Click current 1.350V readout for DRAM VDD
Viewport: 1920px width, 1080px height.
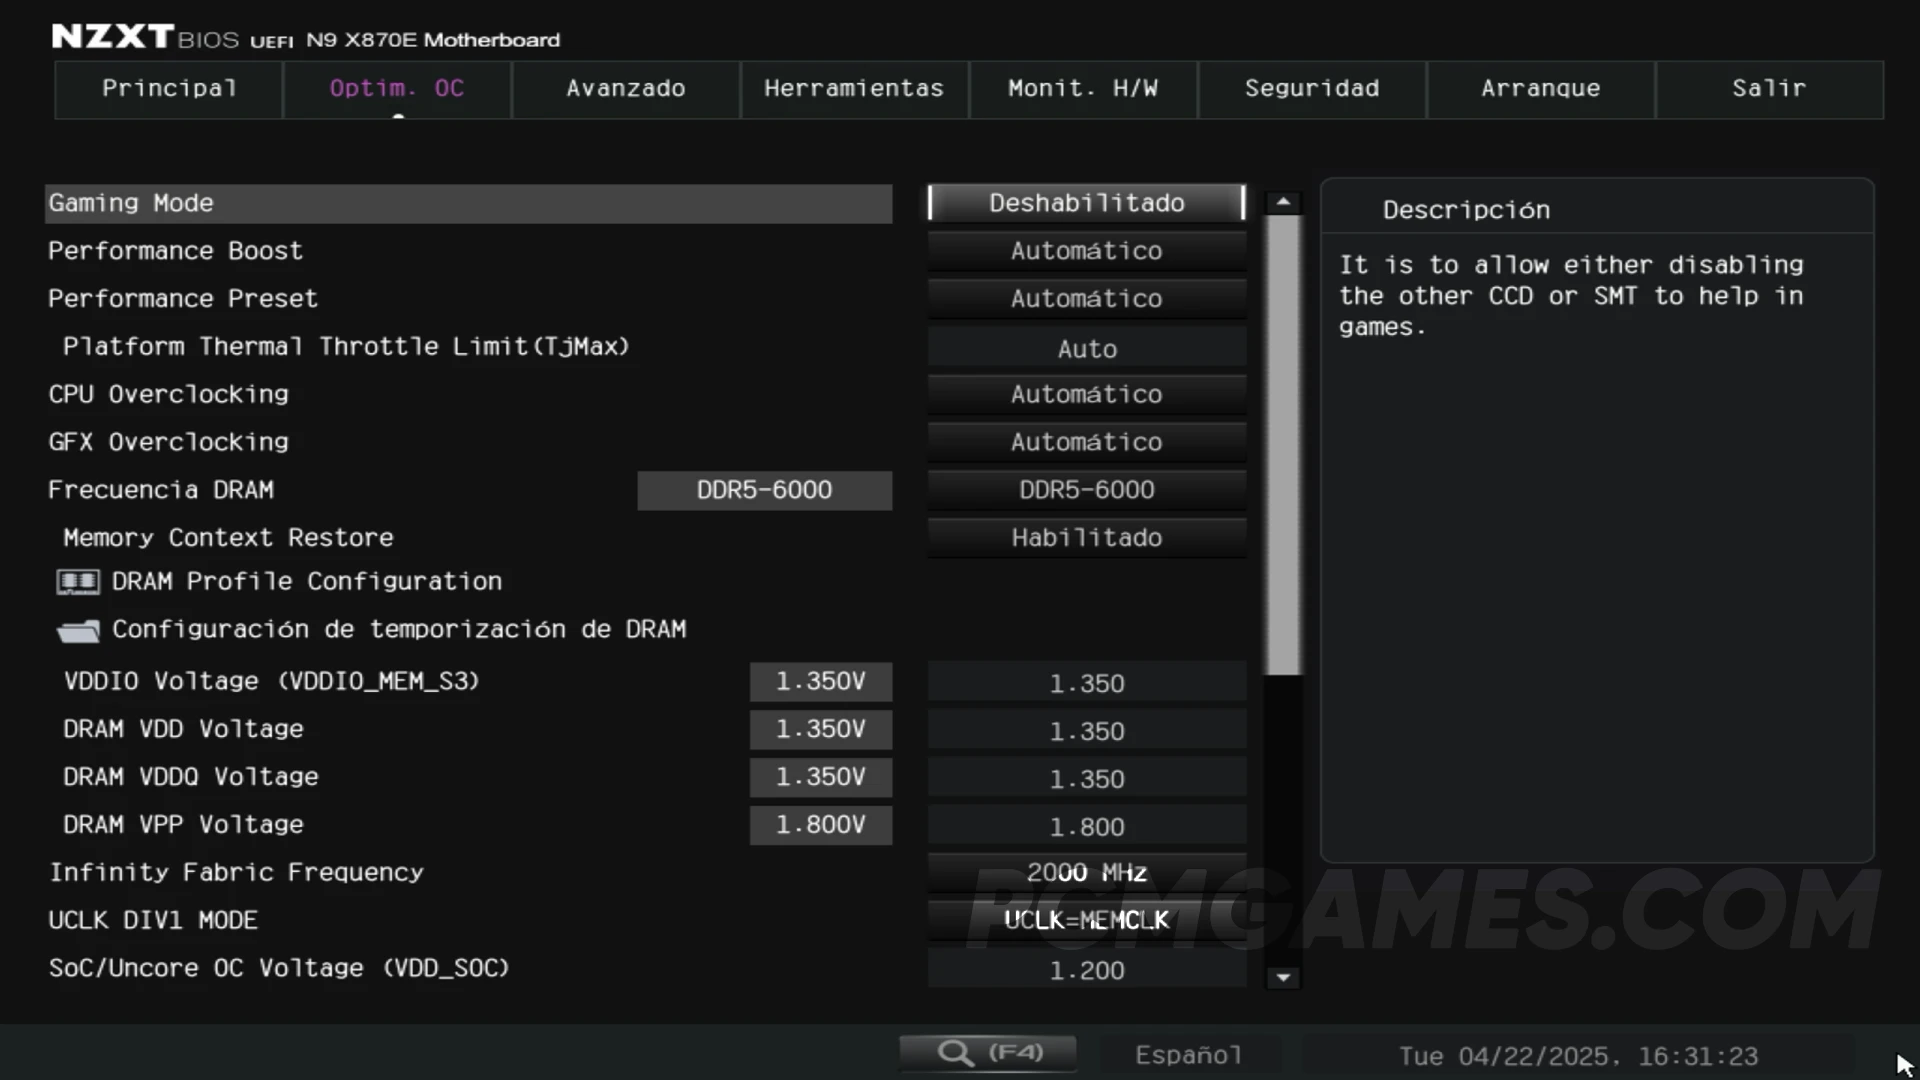821,730
